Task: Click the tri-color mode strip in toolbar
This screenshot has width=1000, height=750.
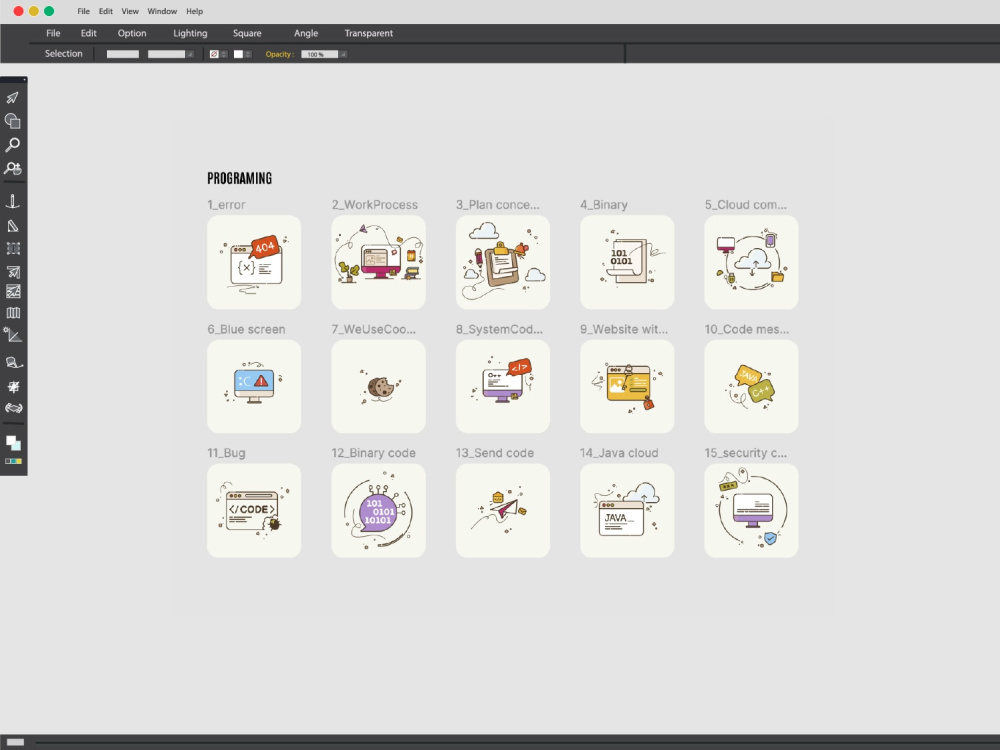Action: pos(13,461)
